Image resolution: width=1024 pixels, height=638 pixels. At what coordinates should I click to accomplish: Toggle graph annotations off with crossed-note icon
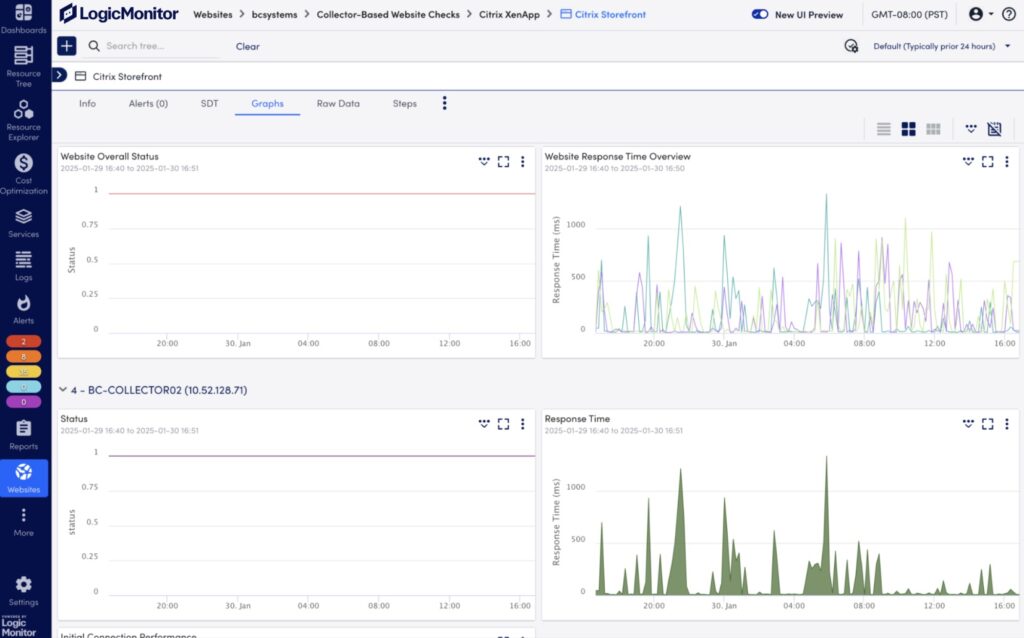994,128
